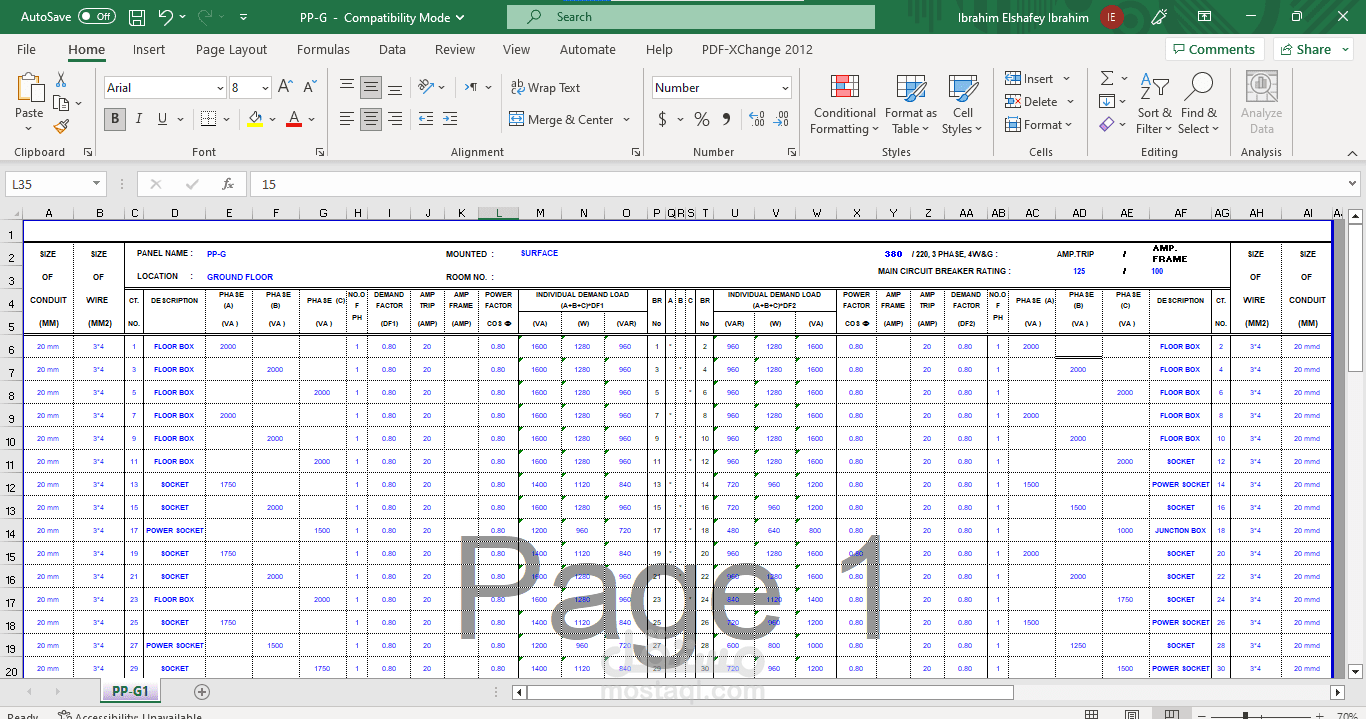Screen dimensions: 1366x719
Task: Open the Find & Select menu
Action: [x=1199, y=104]
